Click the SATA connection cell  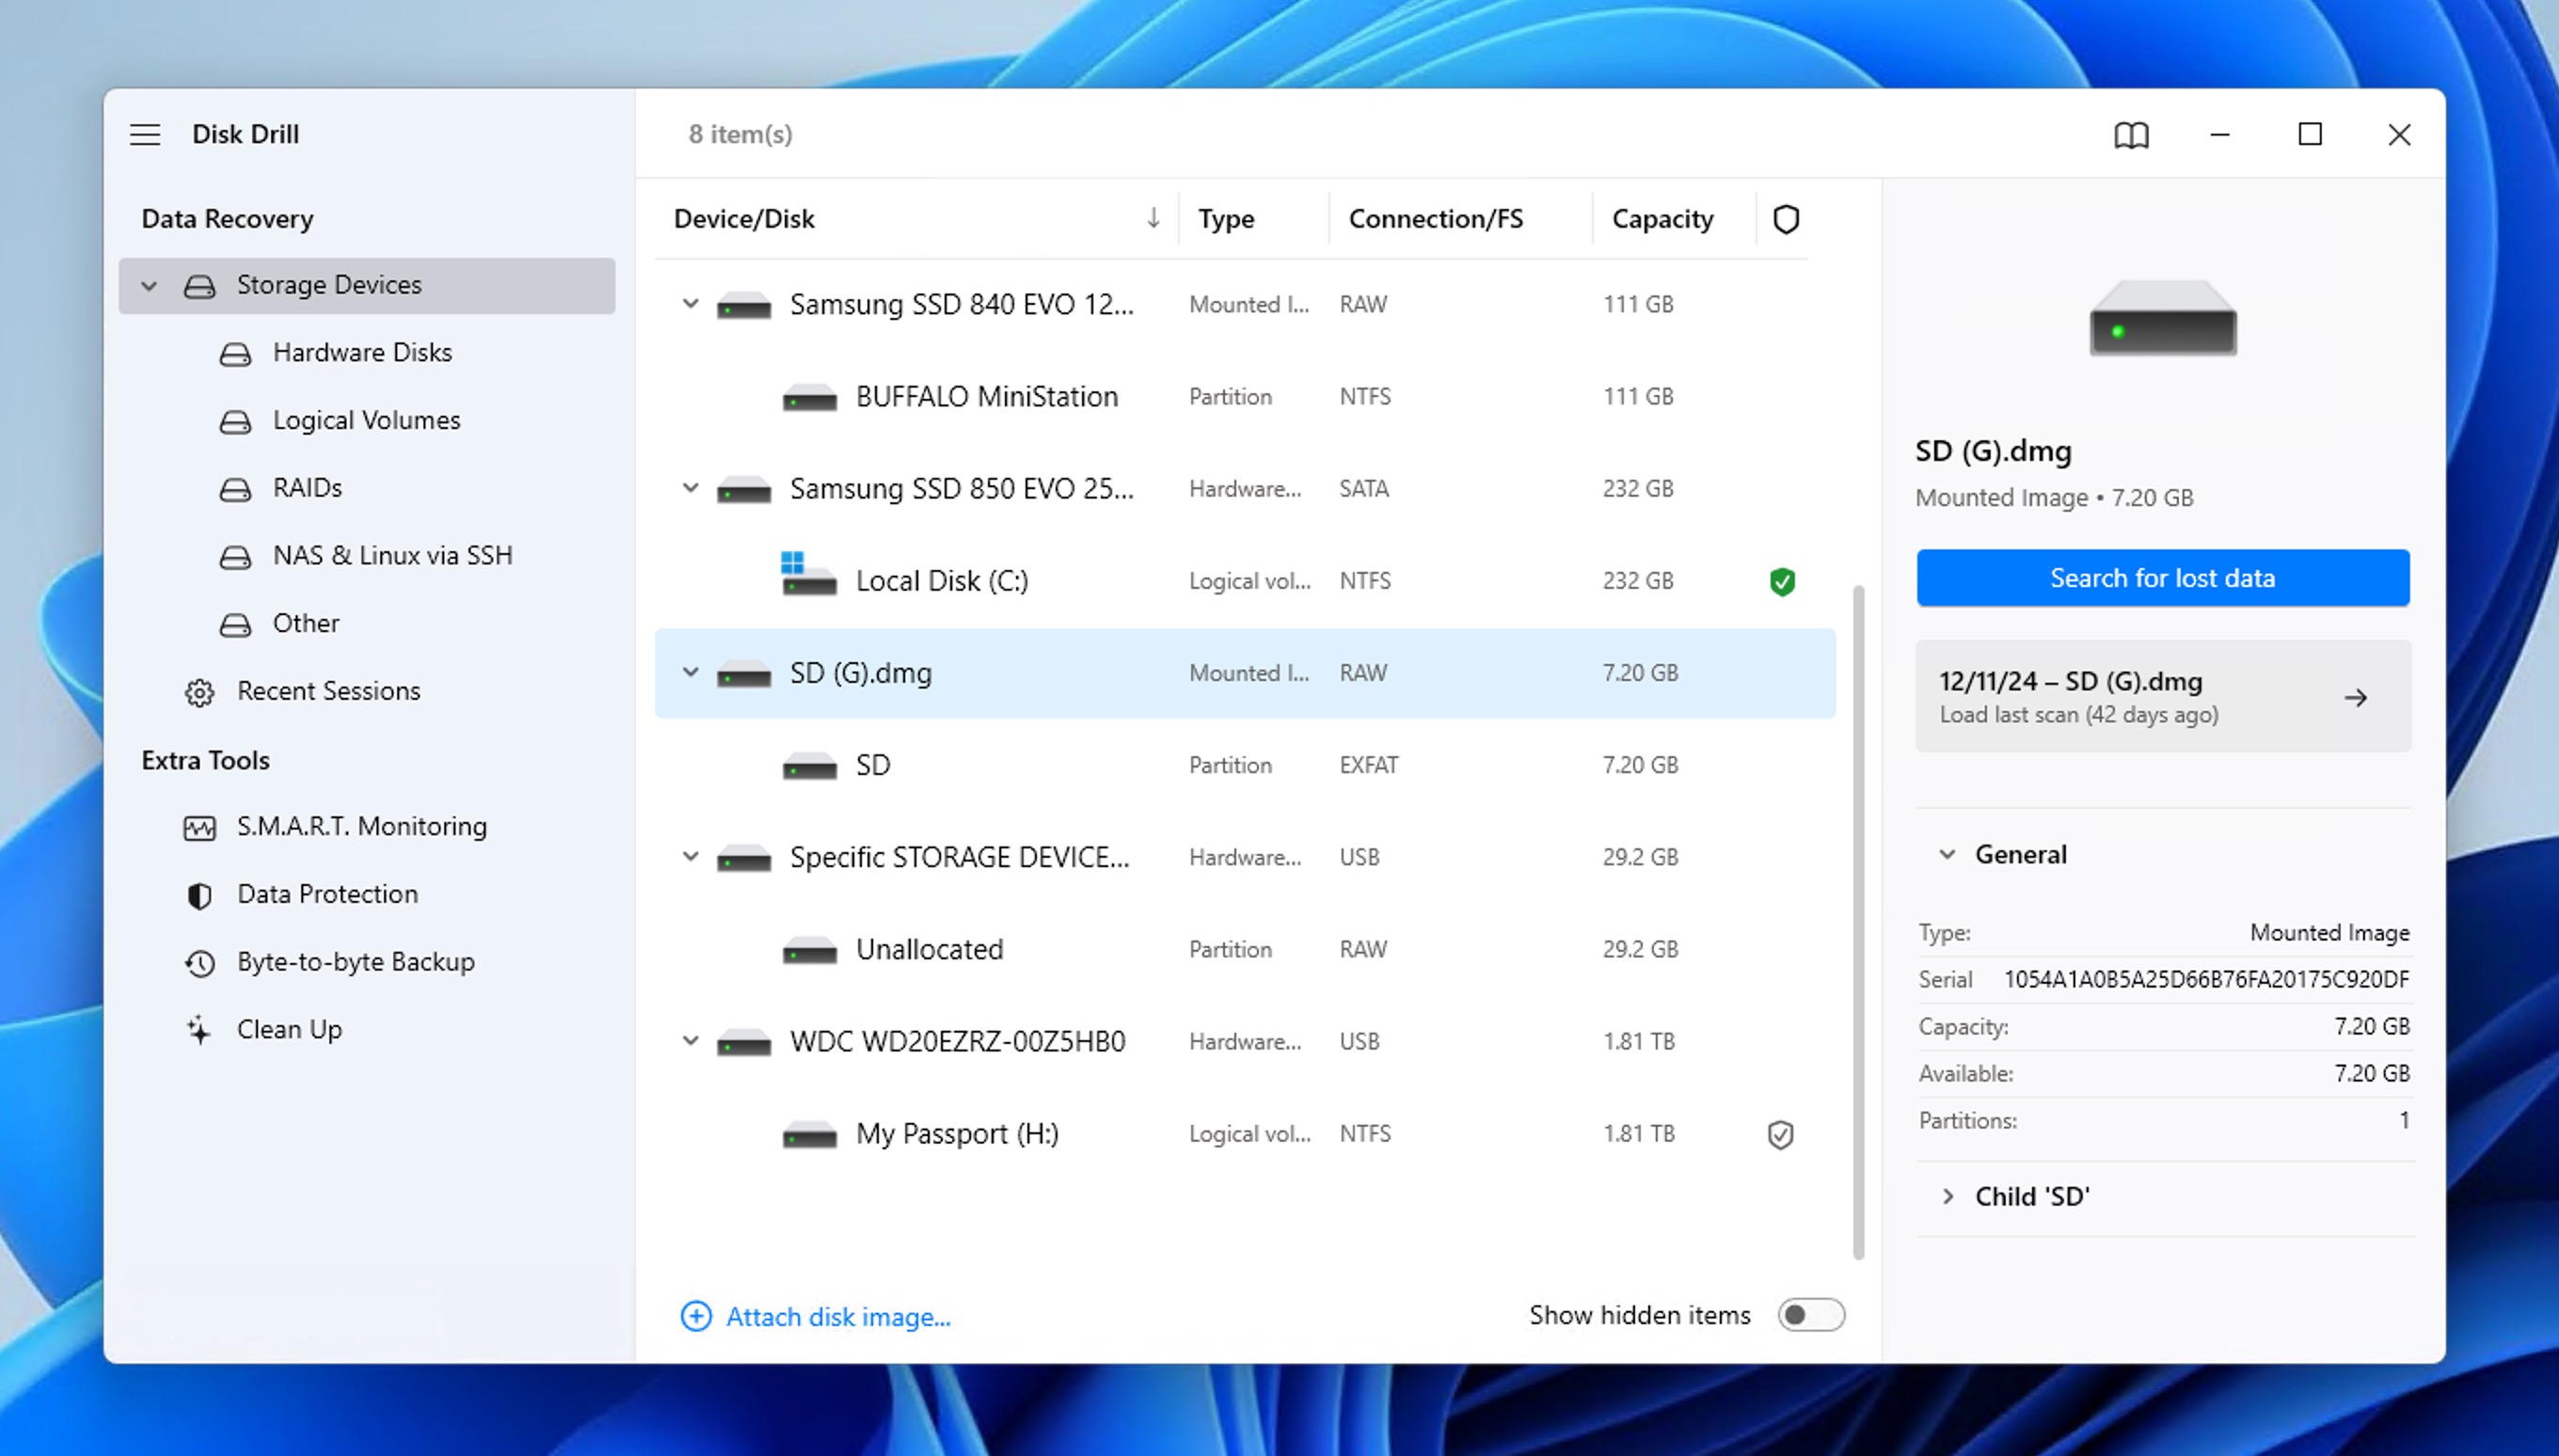(x=1364, y=489)
